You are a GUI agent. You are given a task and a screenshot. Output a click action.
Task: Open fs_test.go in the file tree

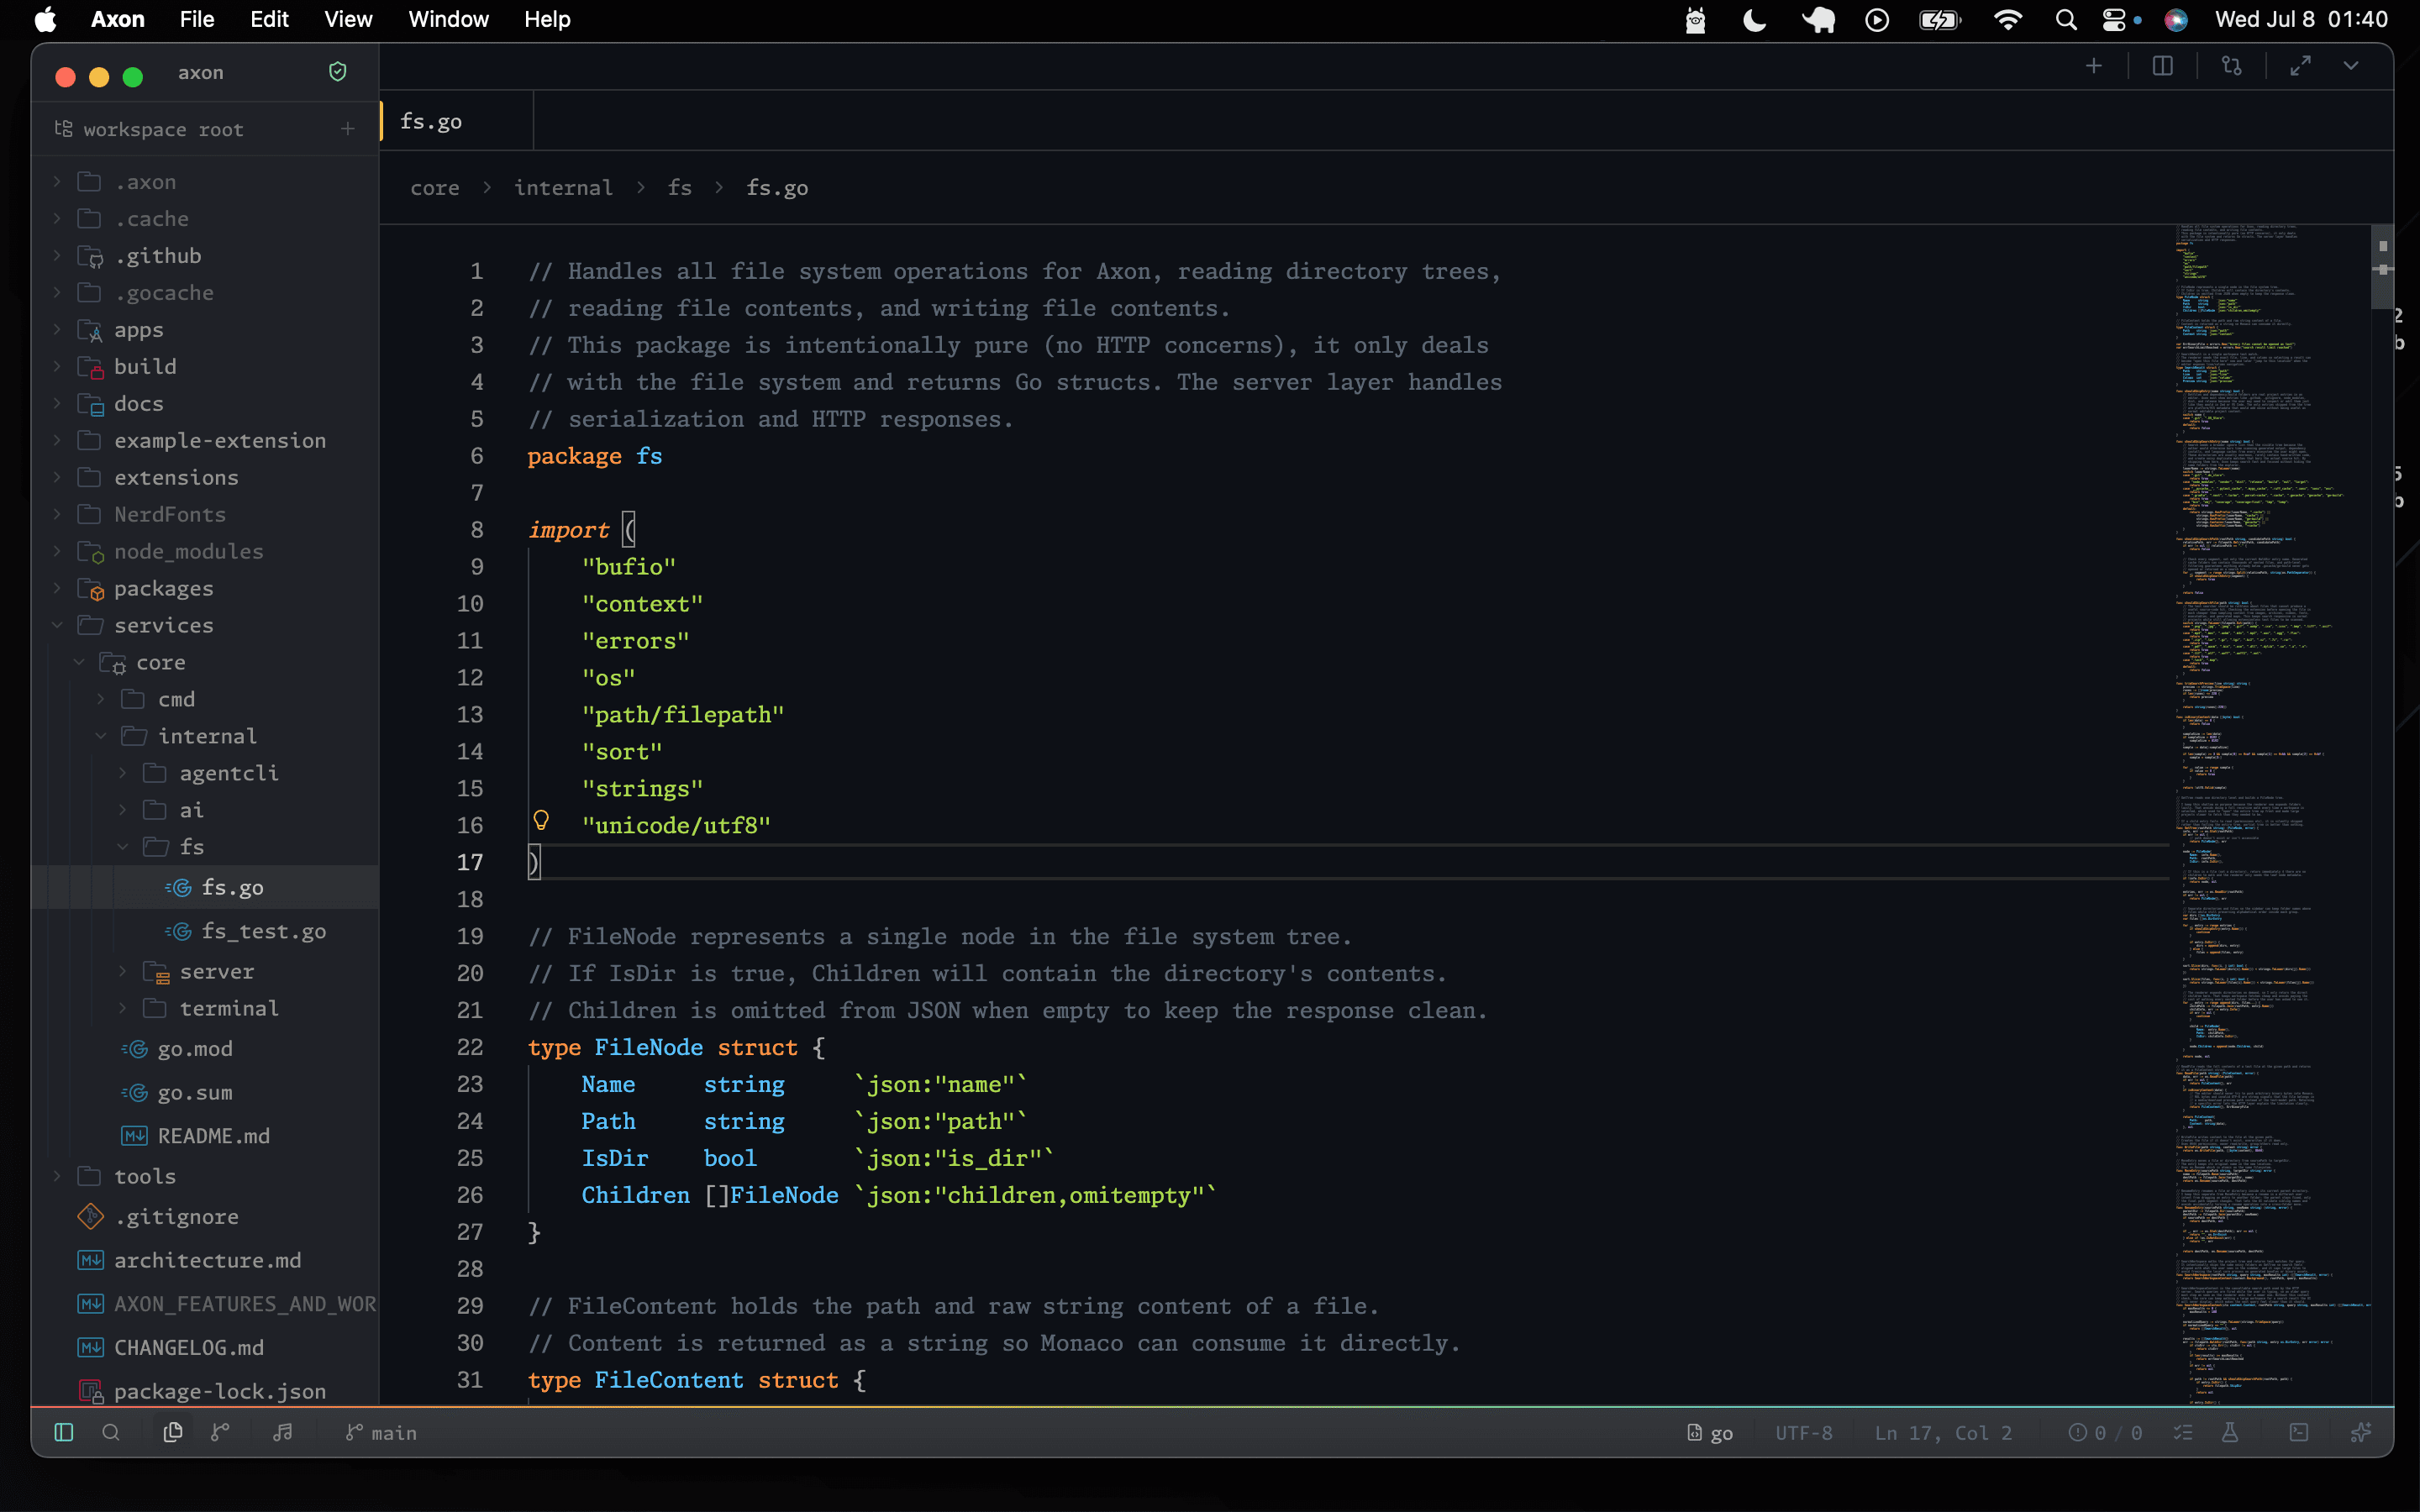tap(206, 931)
